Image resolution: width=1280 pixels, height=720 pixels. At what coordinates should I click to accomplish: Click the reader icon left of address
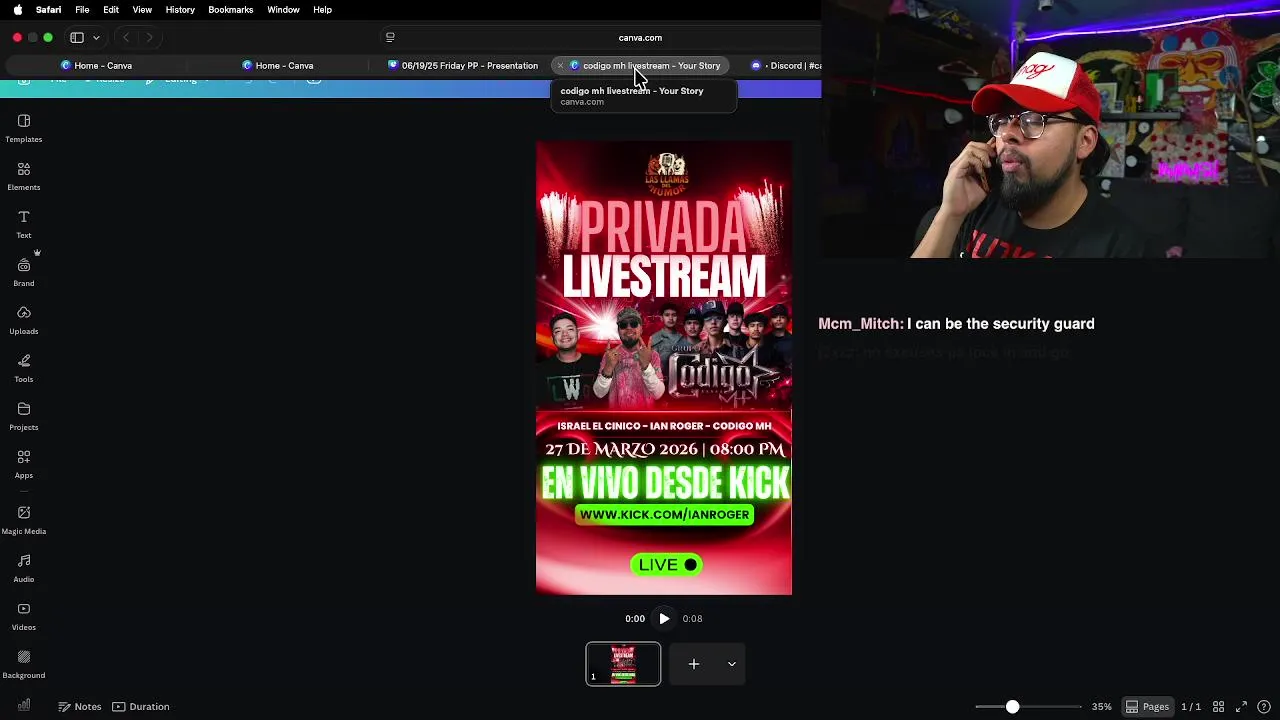390,38
